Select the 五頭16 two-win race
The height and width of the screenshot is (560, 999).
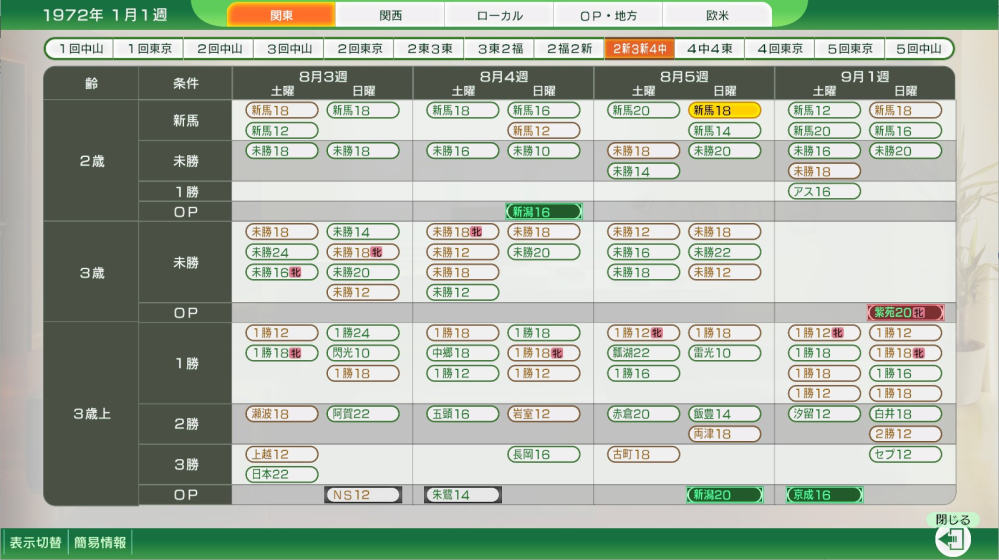click(x=463, y=413)
